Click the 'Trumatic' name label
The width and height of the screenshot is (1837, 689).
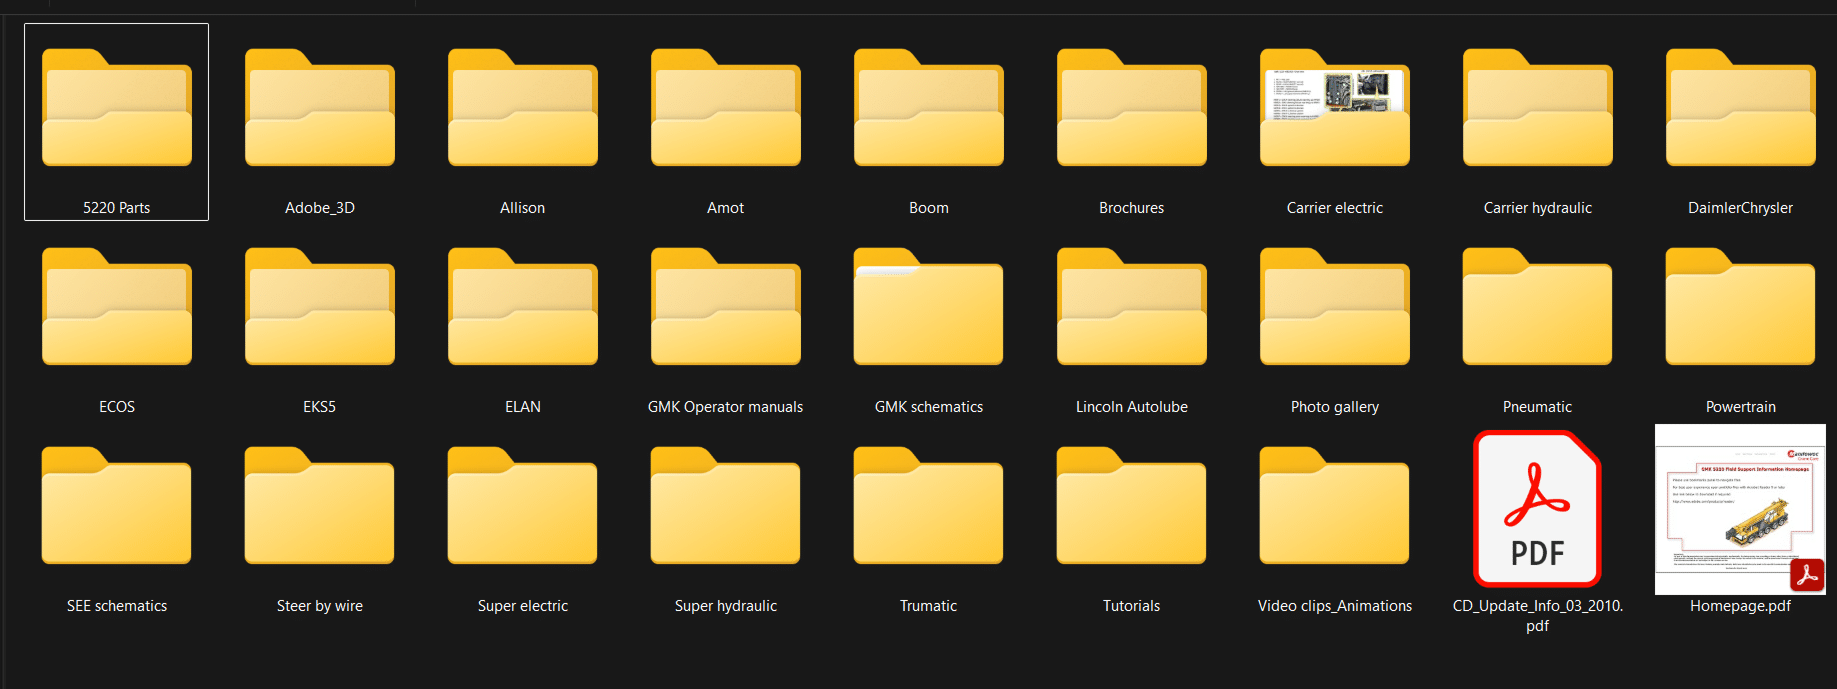(929, 606)
